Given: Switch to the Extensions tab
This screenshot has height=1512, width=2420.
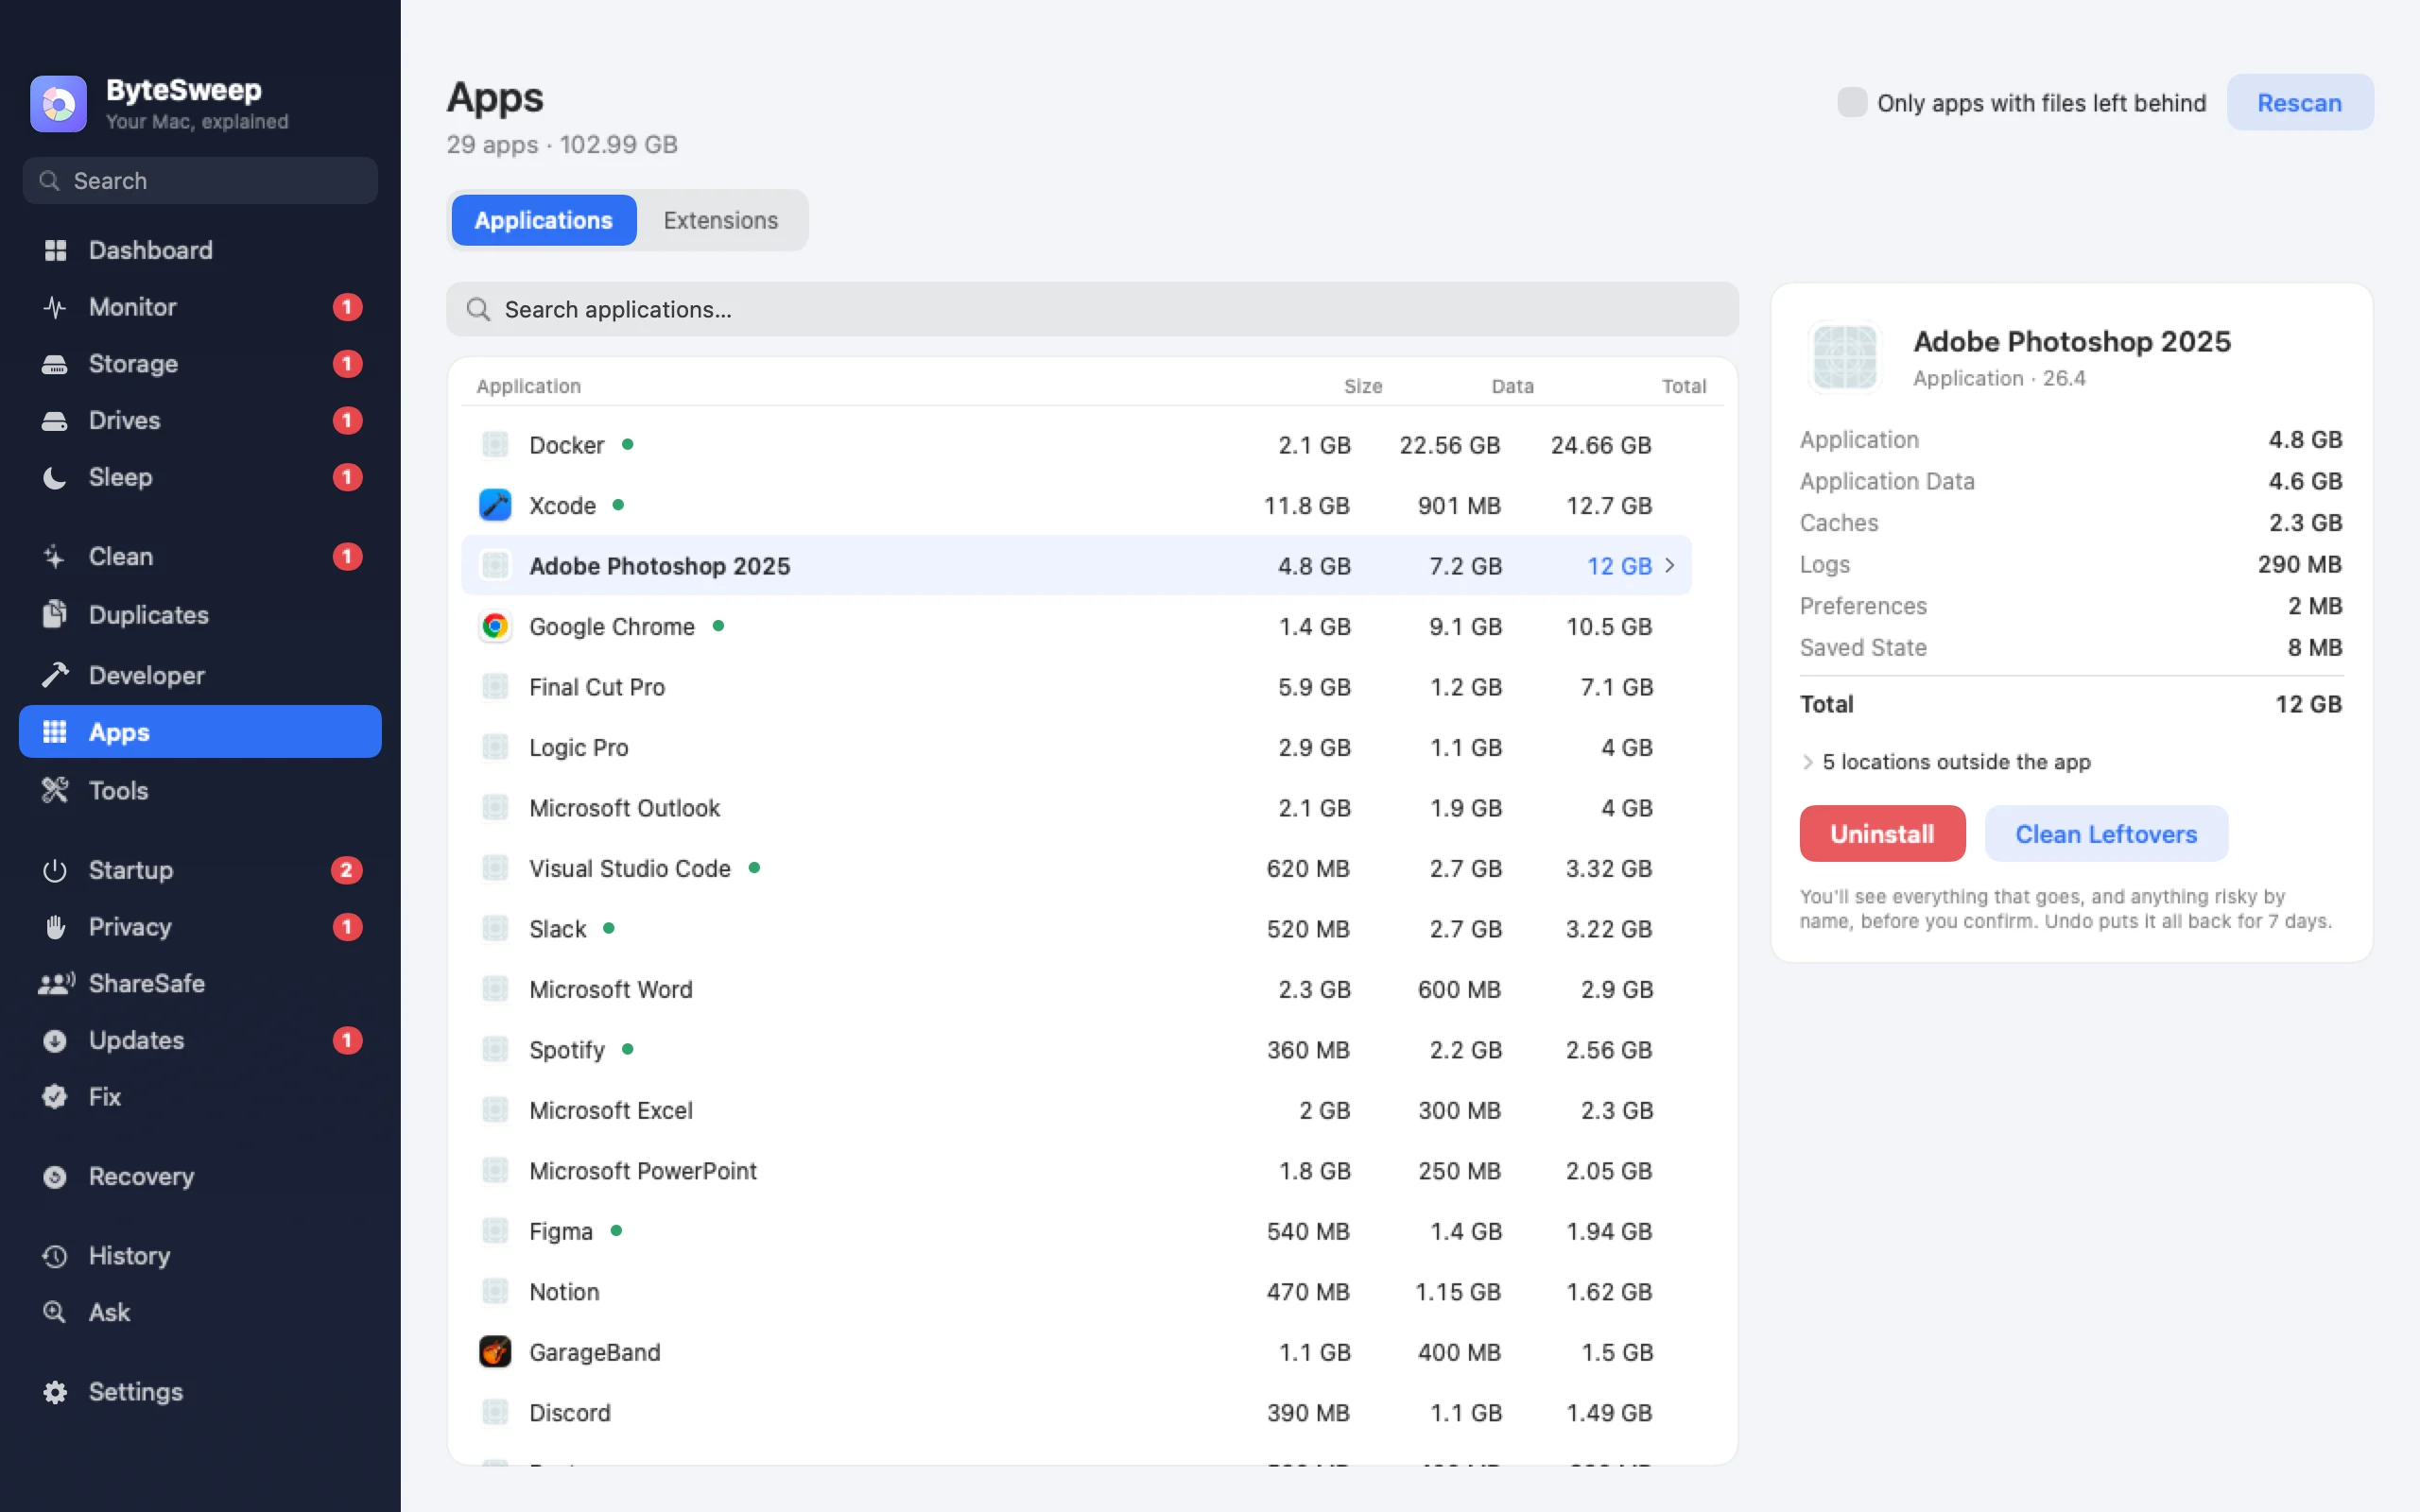Looking at the screenshot, I should 720,220.
